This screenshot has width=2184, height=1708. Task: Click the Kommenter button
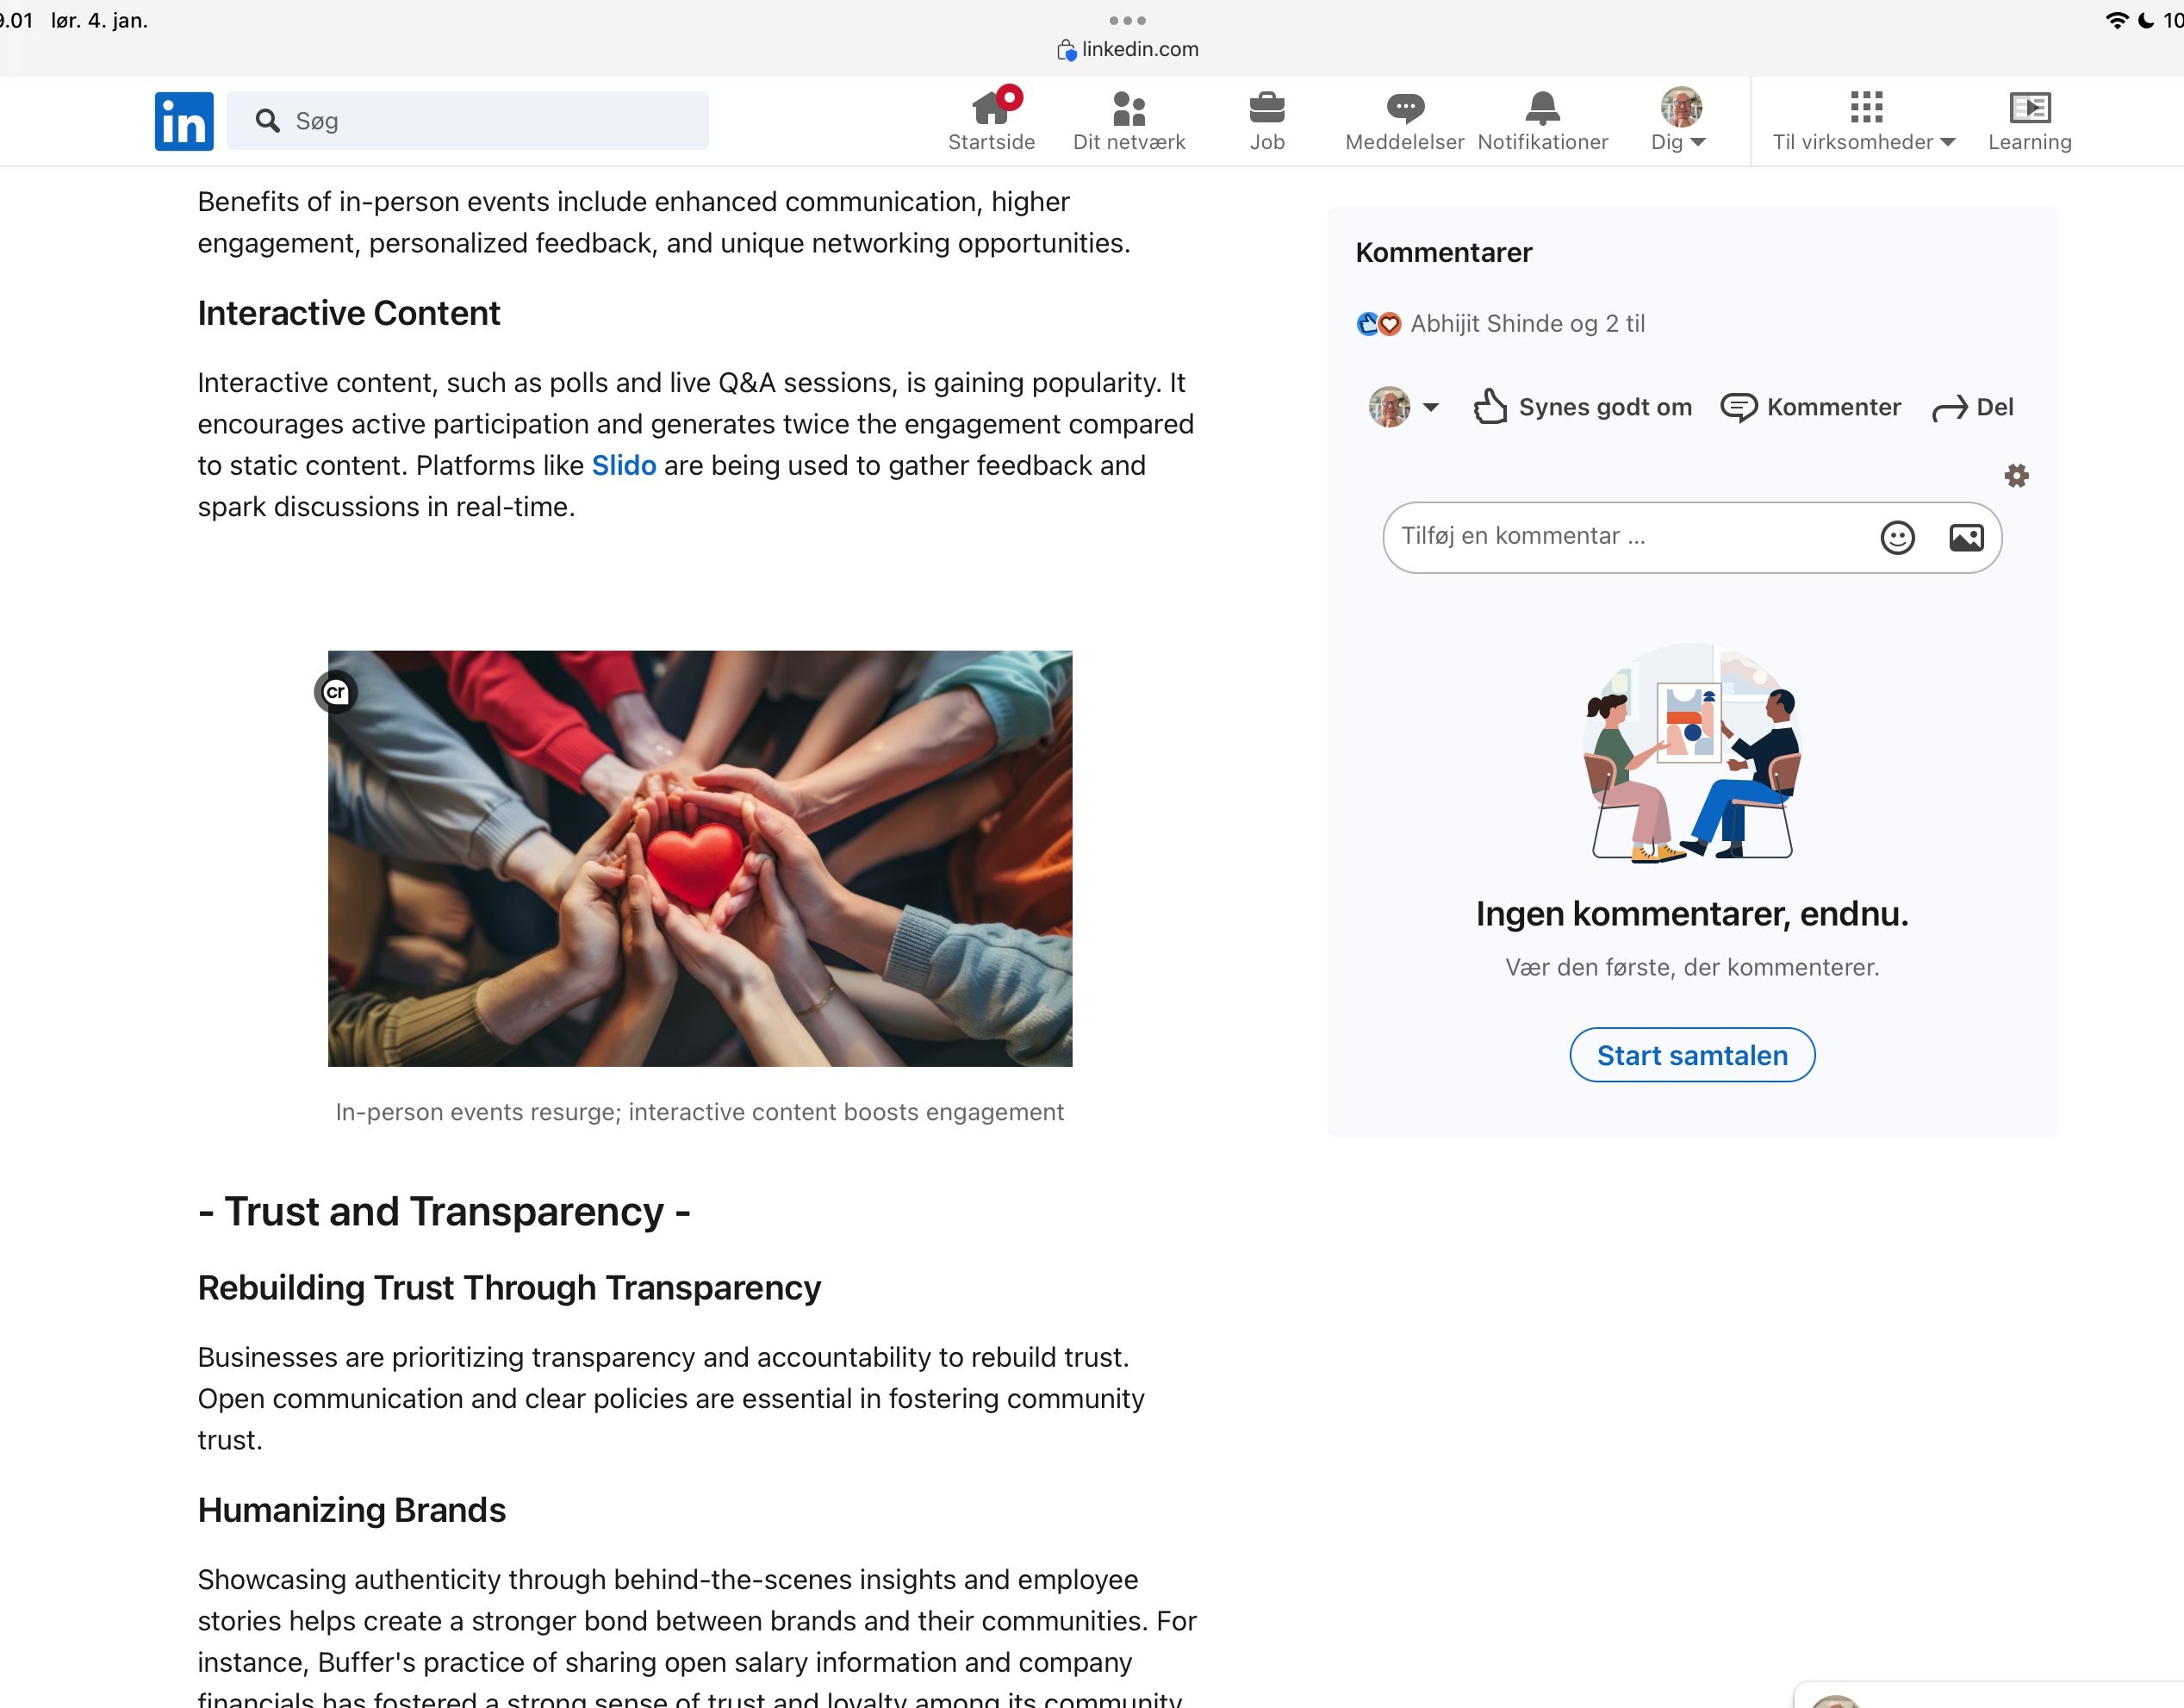click(1811, 408)
